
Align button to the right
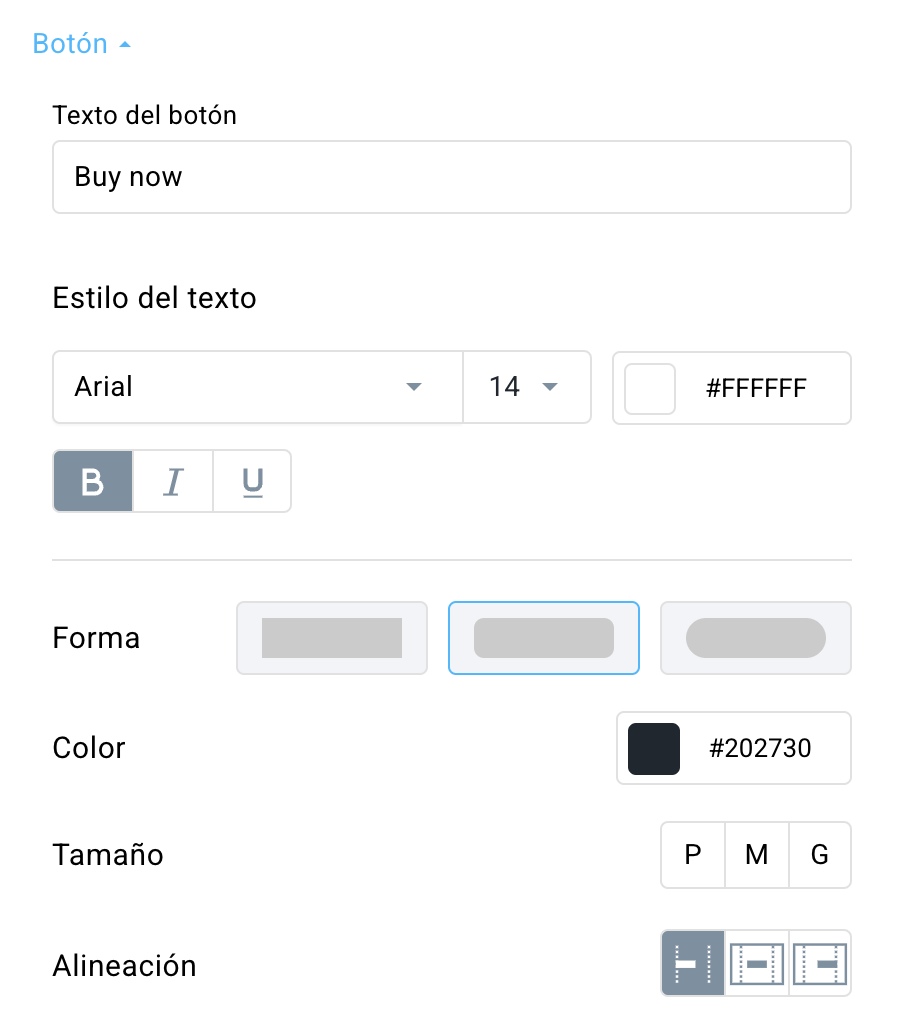(x=820, y=963)
